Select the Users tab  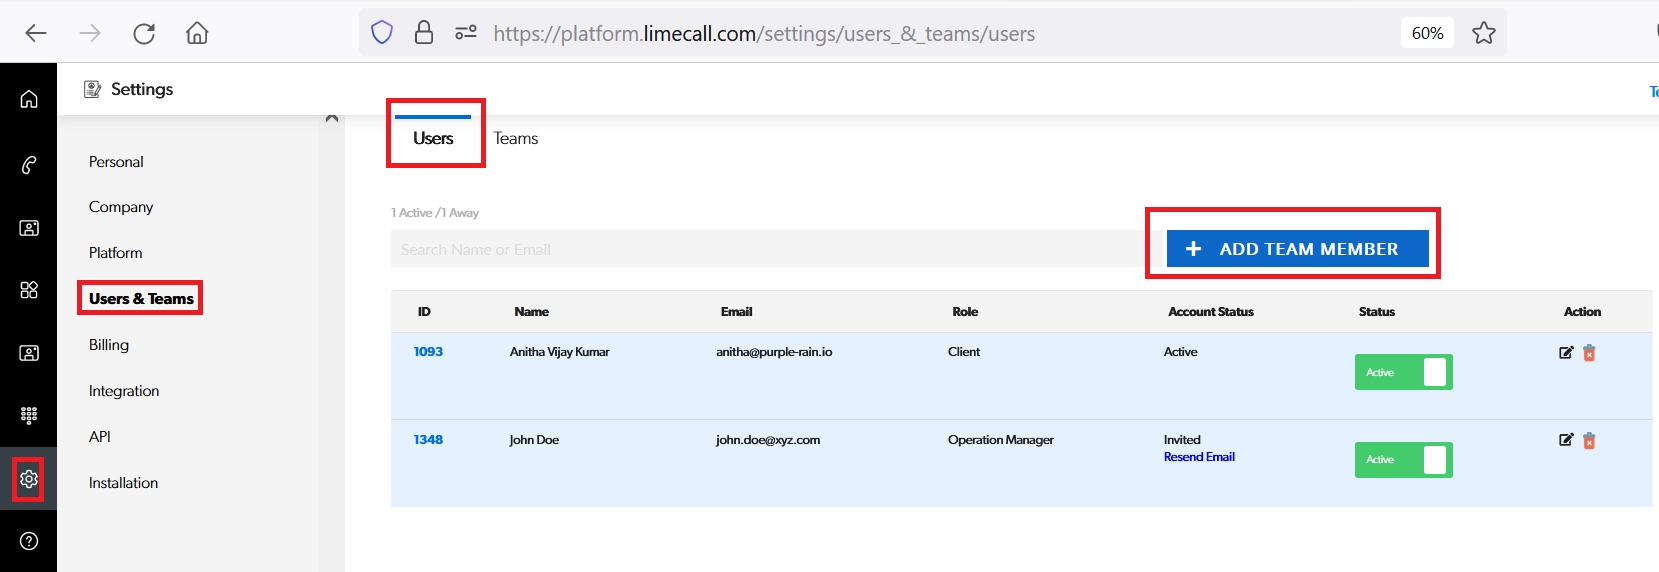(433, 139)
